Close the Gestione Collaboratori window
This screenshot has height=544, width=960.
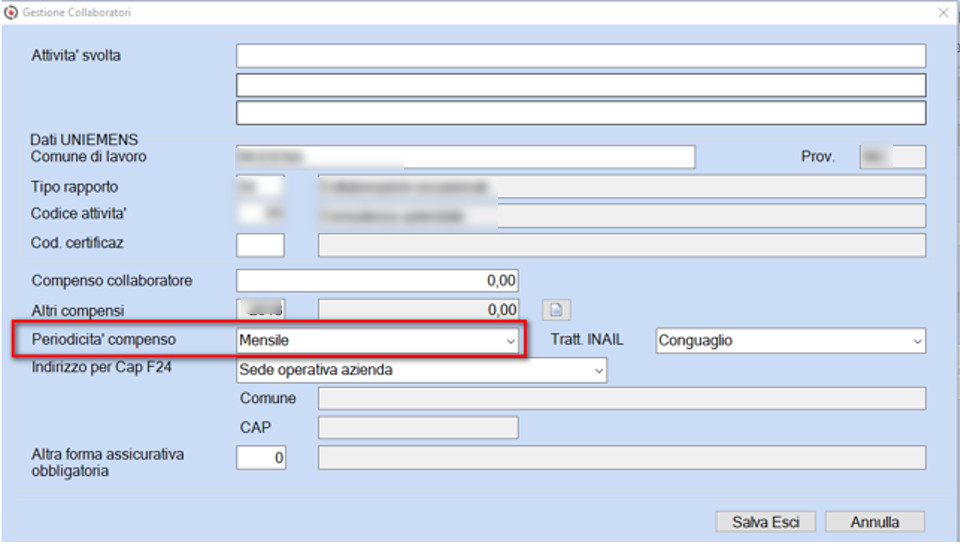point(943,12)
